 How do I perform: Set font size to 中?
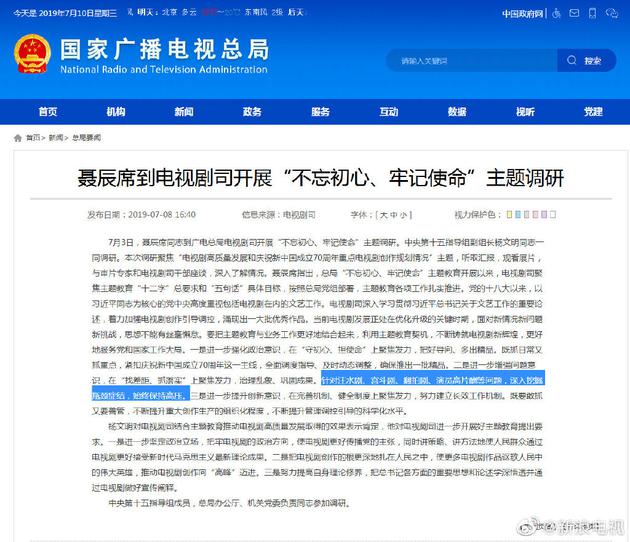click(x=393, y=215)
